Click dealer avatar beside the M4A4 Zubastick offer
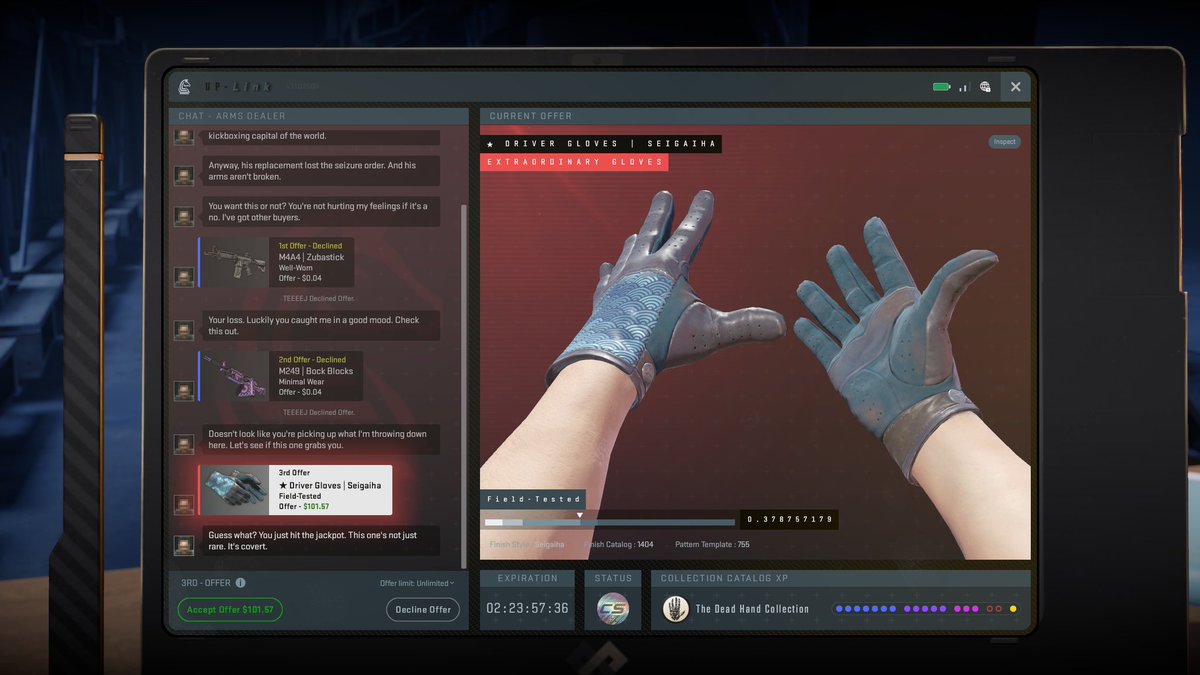This screenshot has width=1200, height=675. click(184, 277)
